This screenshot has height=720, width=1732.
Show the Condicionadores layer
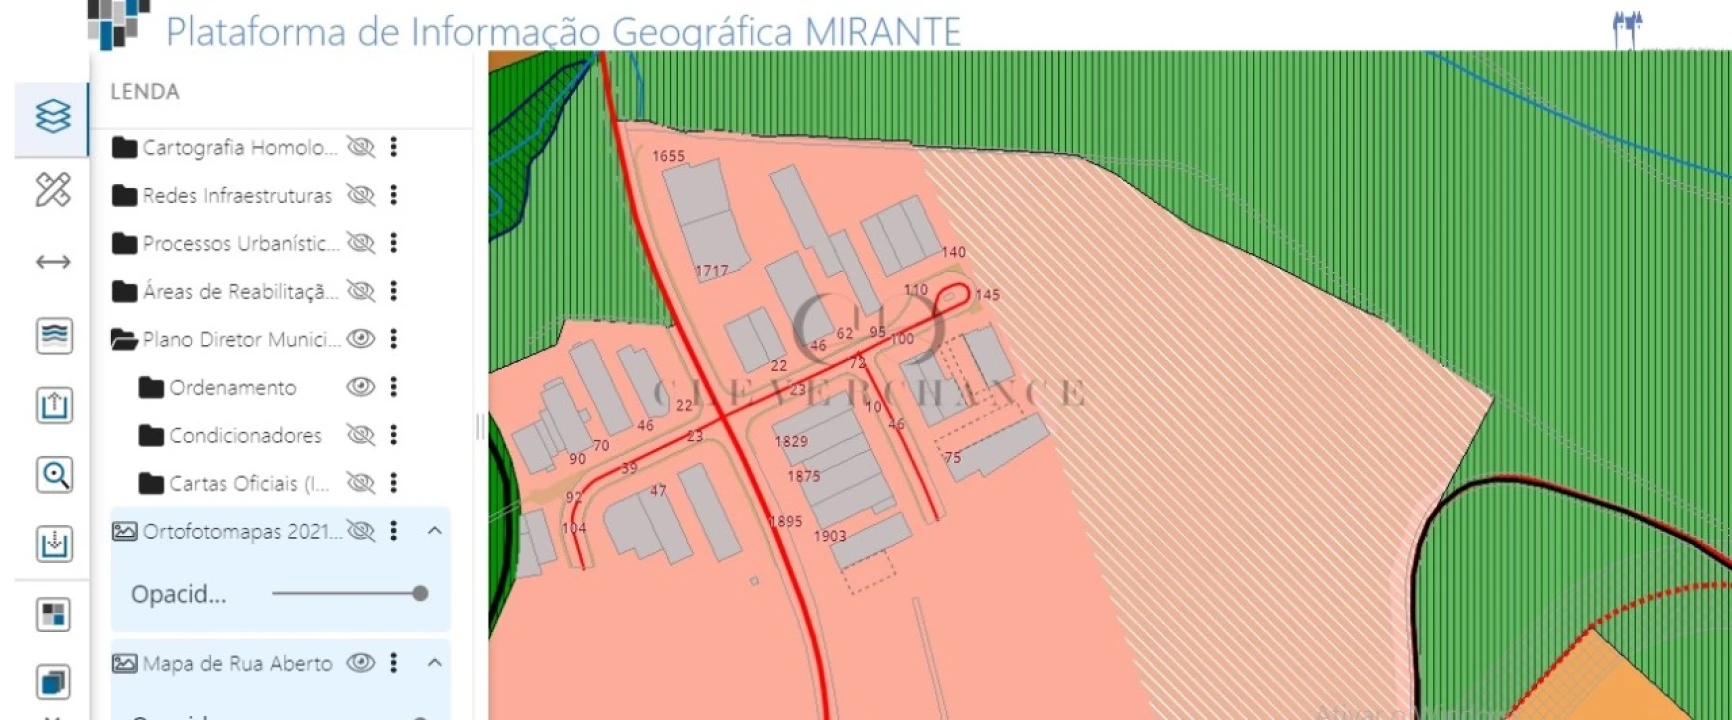point(361,434)
